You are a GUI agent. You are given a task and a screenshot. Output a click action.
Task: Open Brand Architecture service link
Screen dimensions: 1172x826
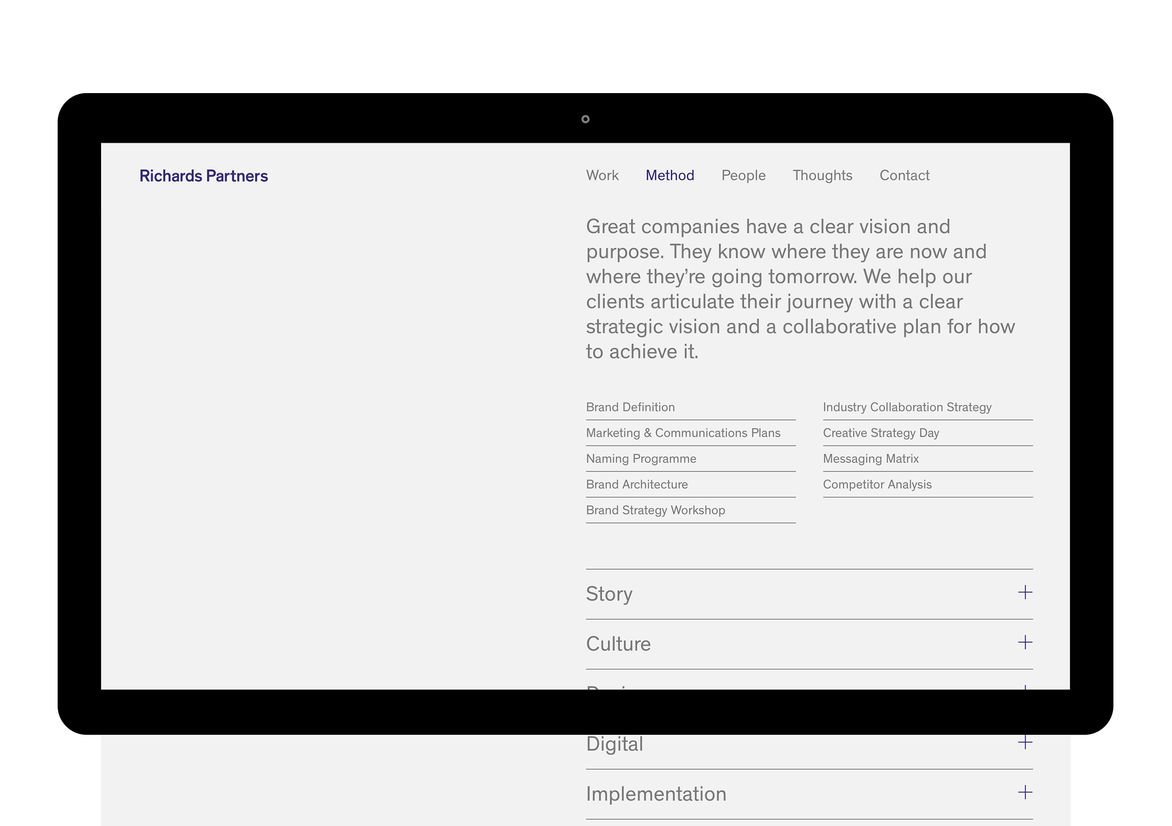[637, 485]
